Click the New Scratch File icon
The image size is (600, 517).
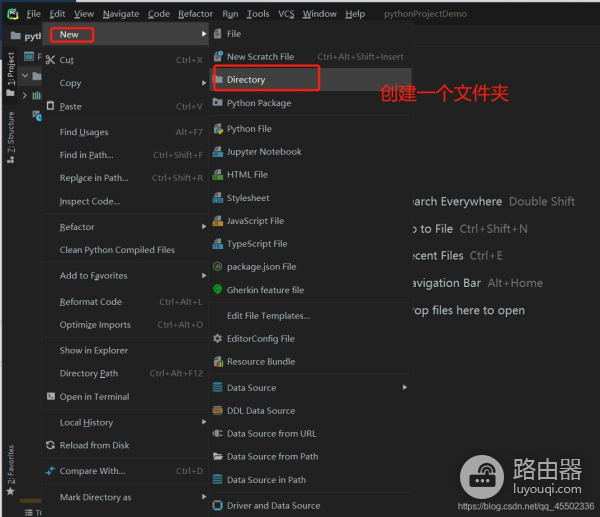pyautogui.click(x=218, y=56)
